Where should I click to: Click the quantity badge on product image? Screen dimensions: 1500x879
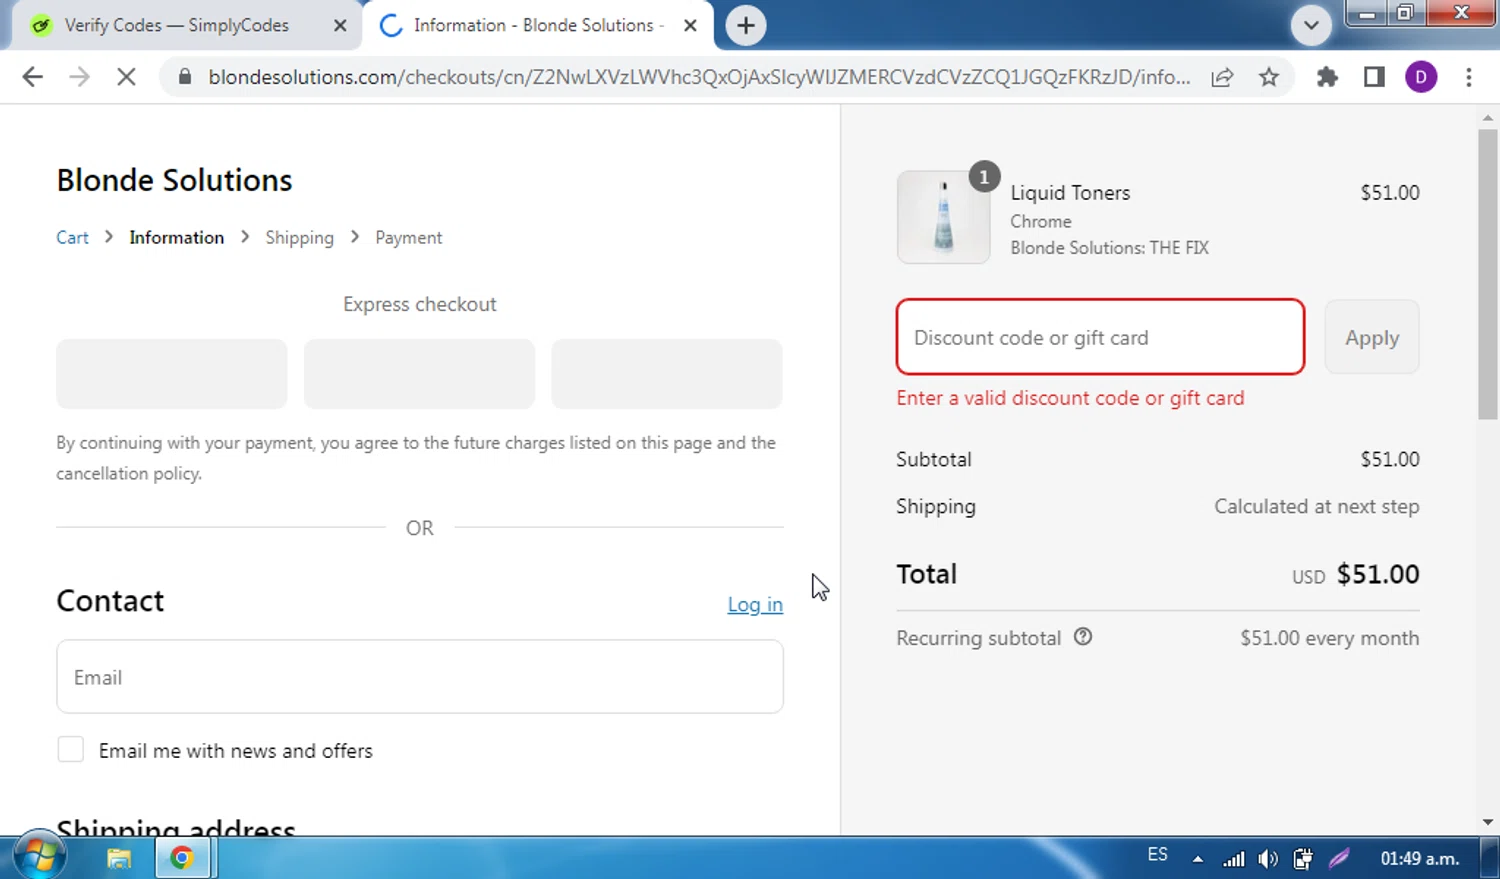pos(984,177)
